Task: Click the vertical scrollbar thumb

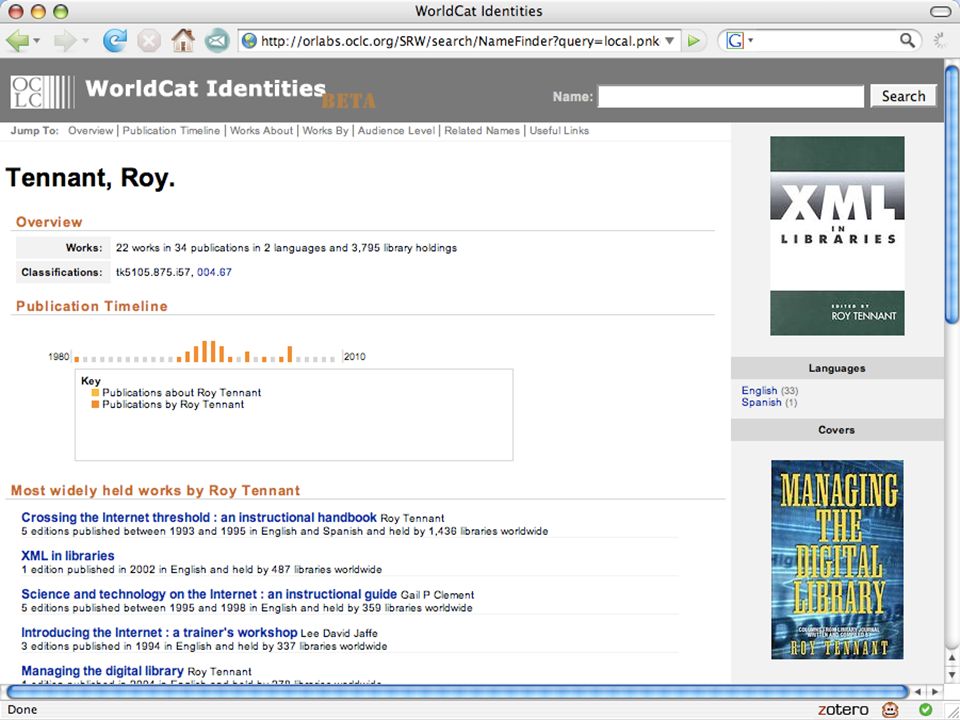Action: click(x=952, y=193)
